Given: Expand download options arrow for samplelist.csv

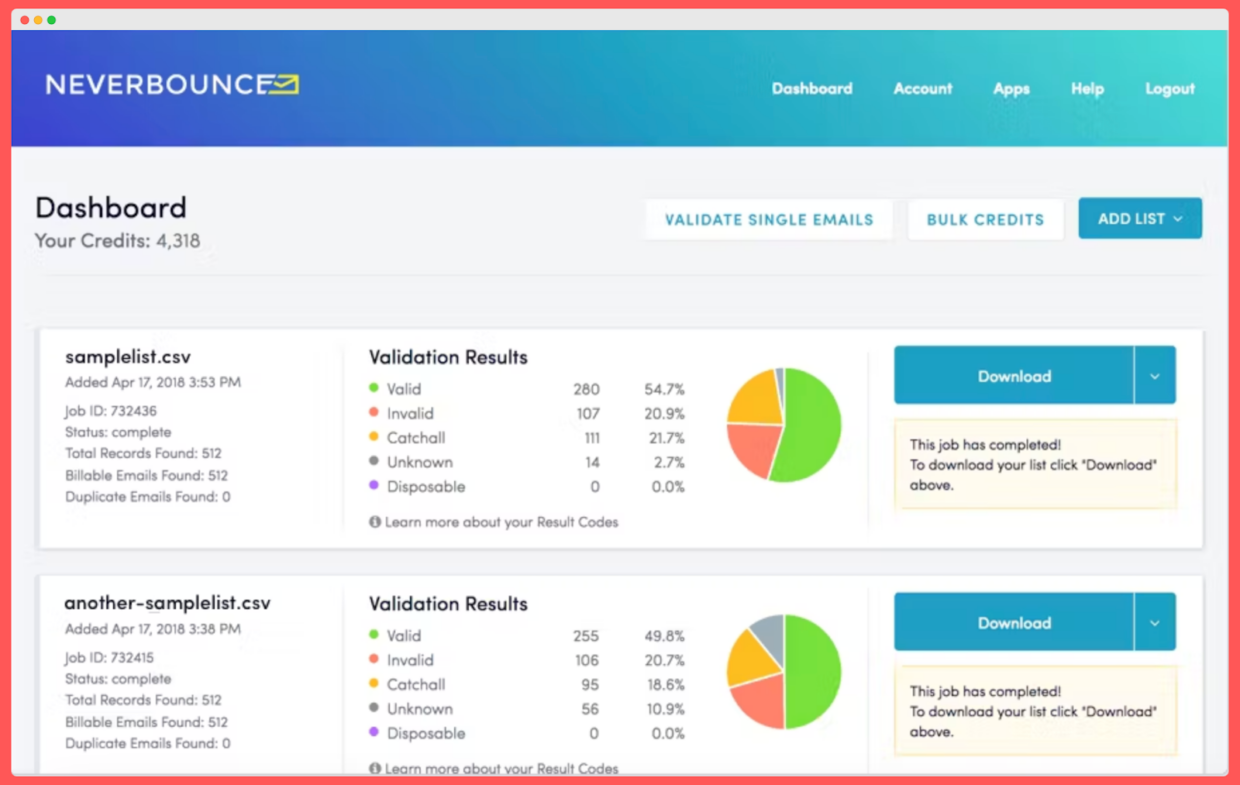Looking at the screenshot, I should click(x=1155, y=375).
